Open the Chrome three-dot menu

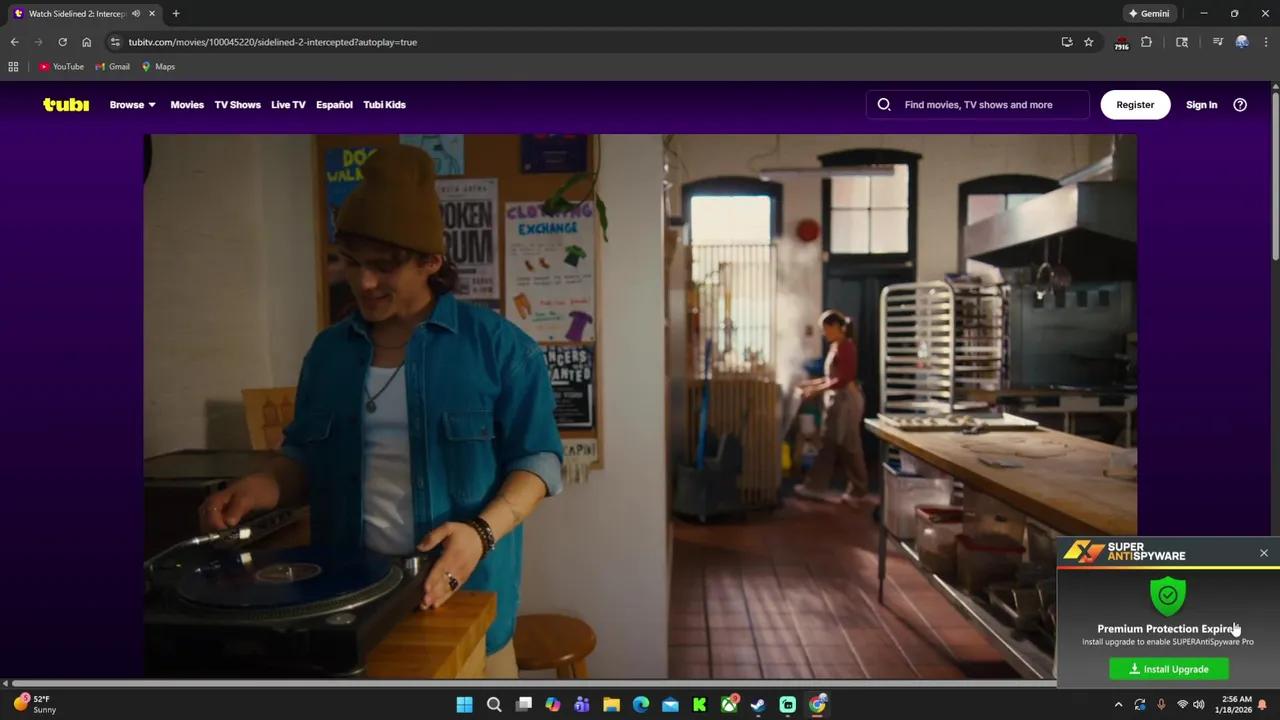click(1266, 42)
